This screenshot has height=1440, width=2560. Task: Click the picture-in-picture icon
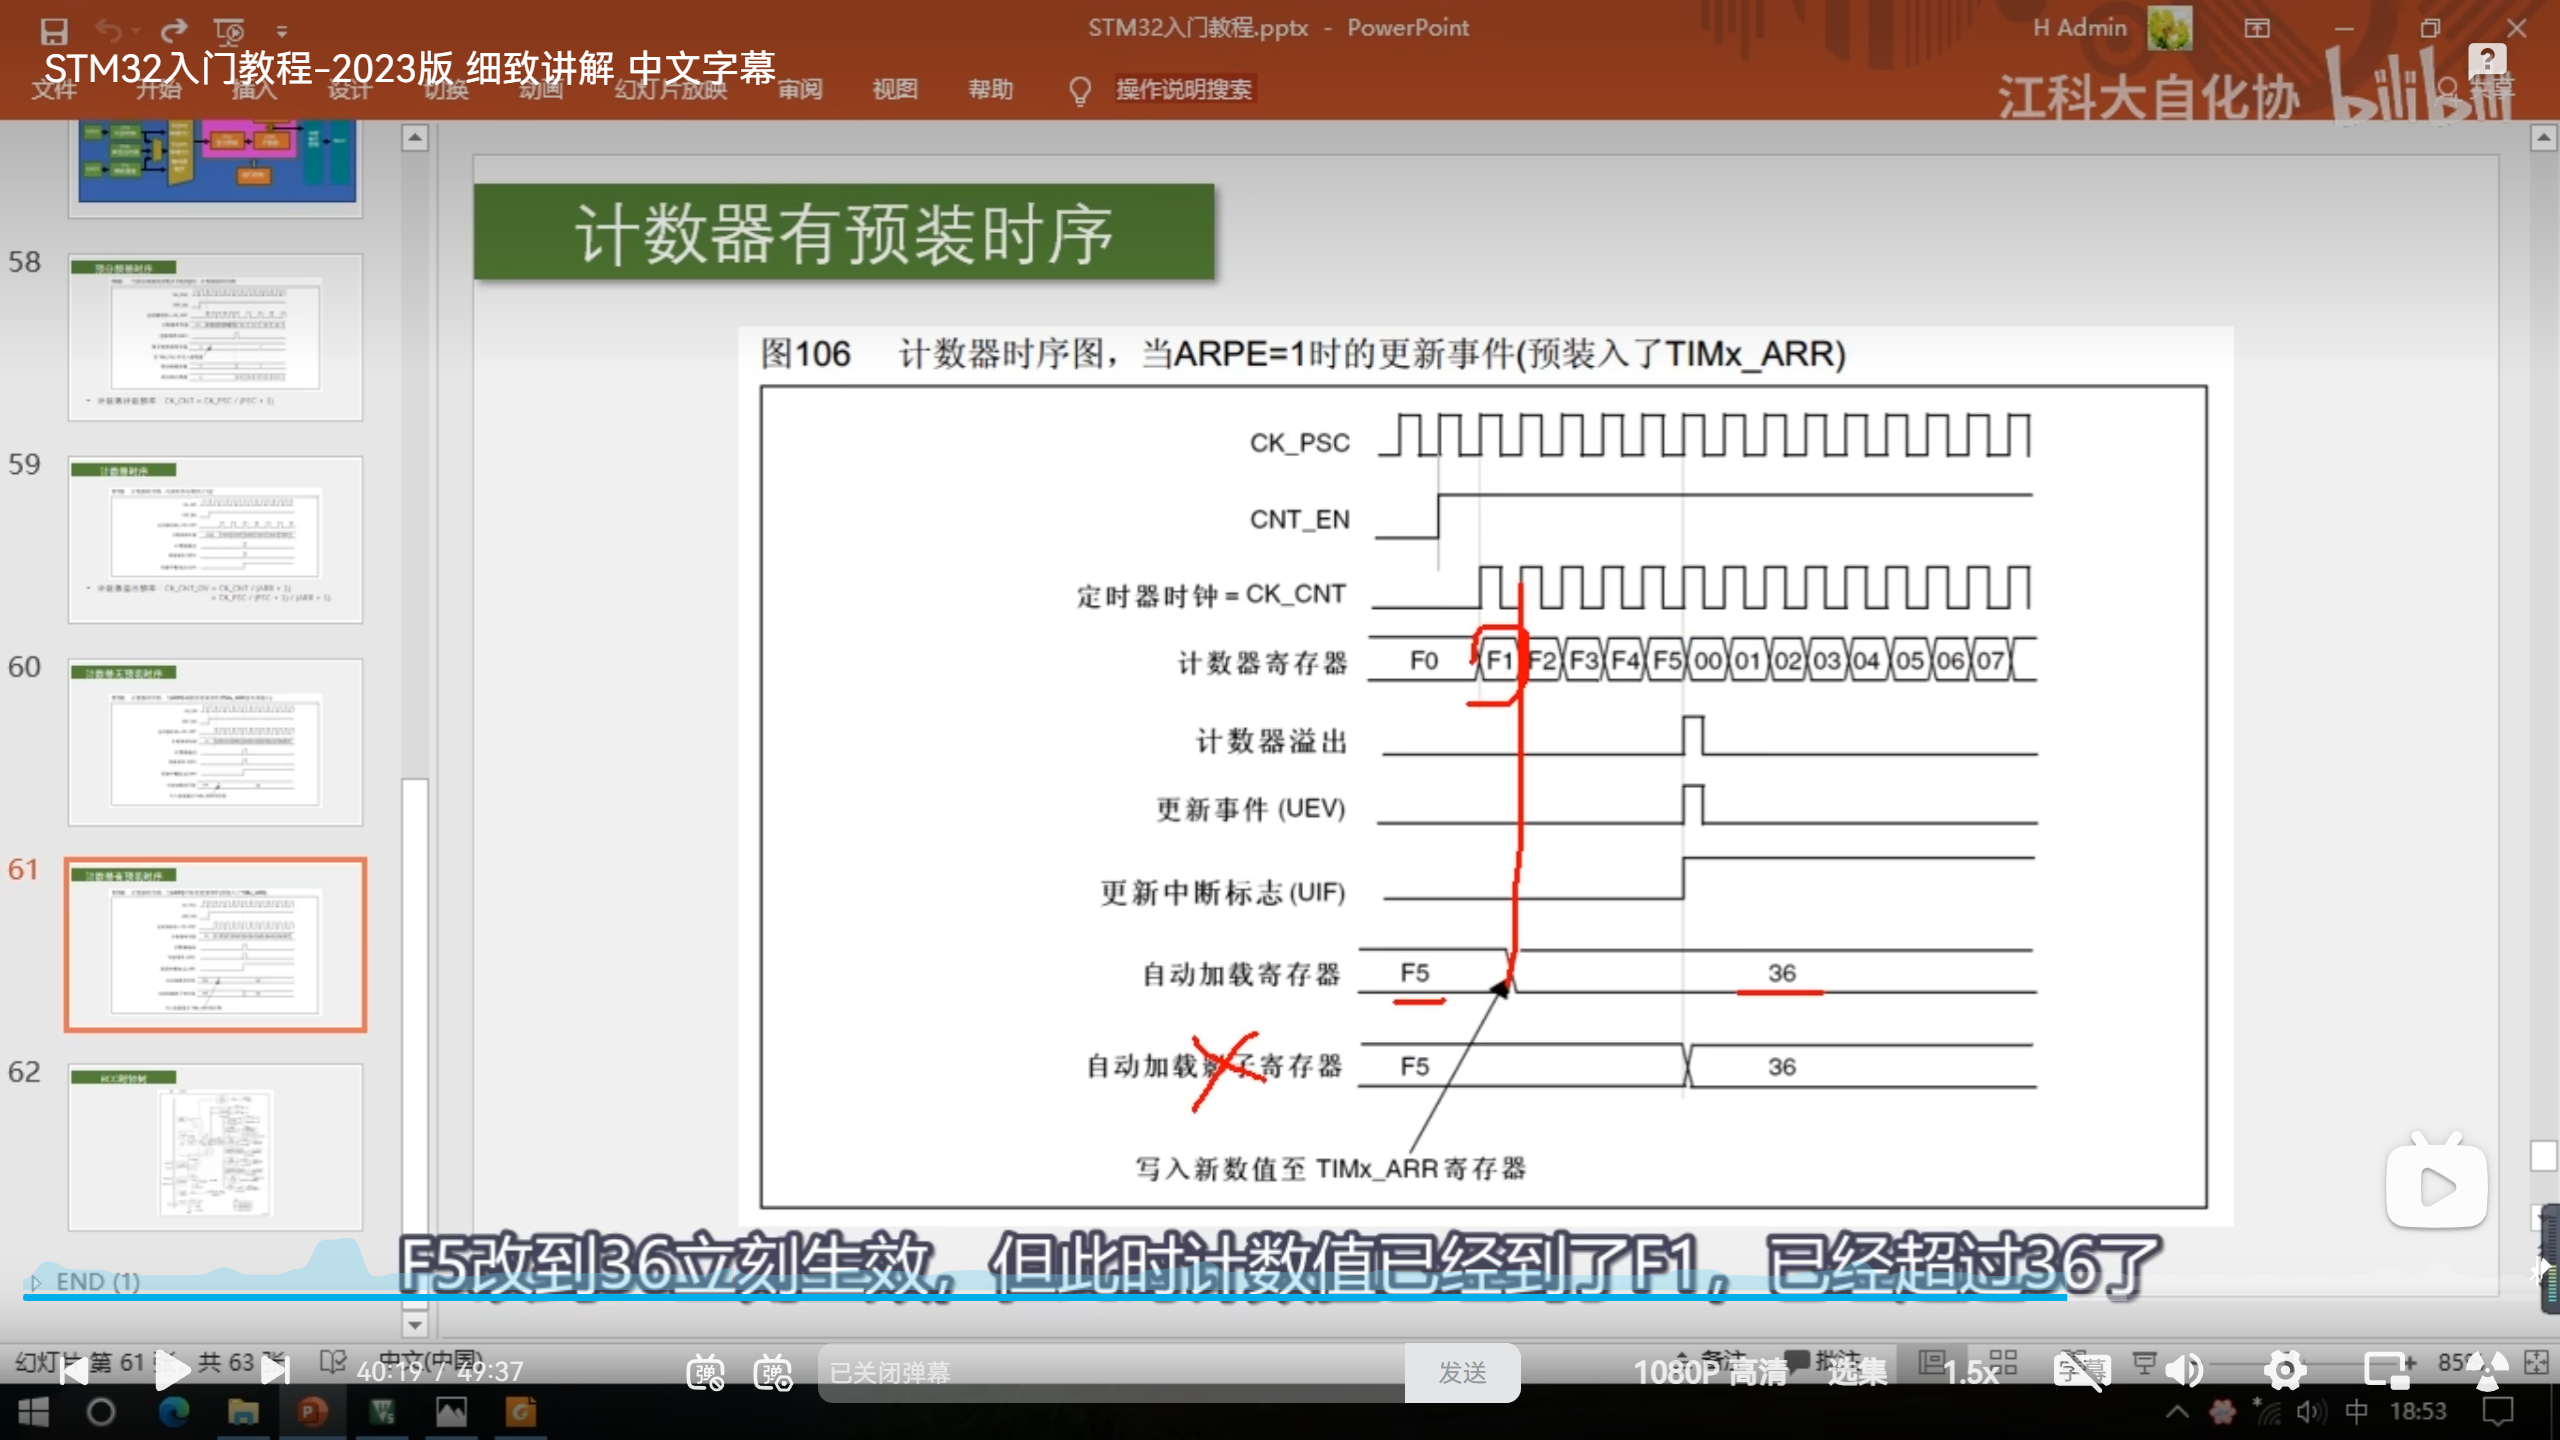click(x=2387, y=1371)
